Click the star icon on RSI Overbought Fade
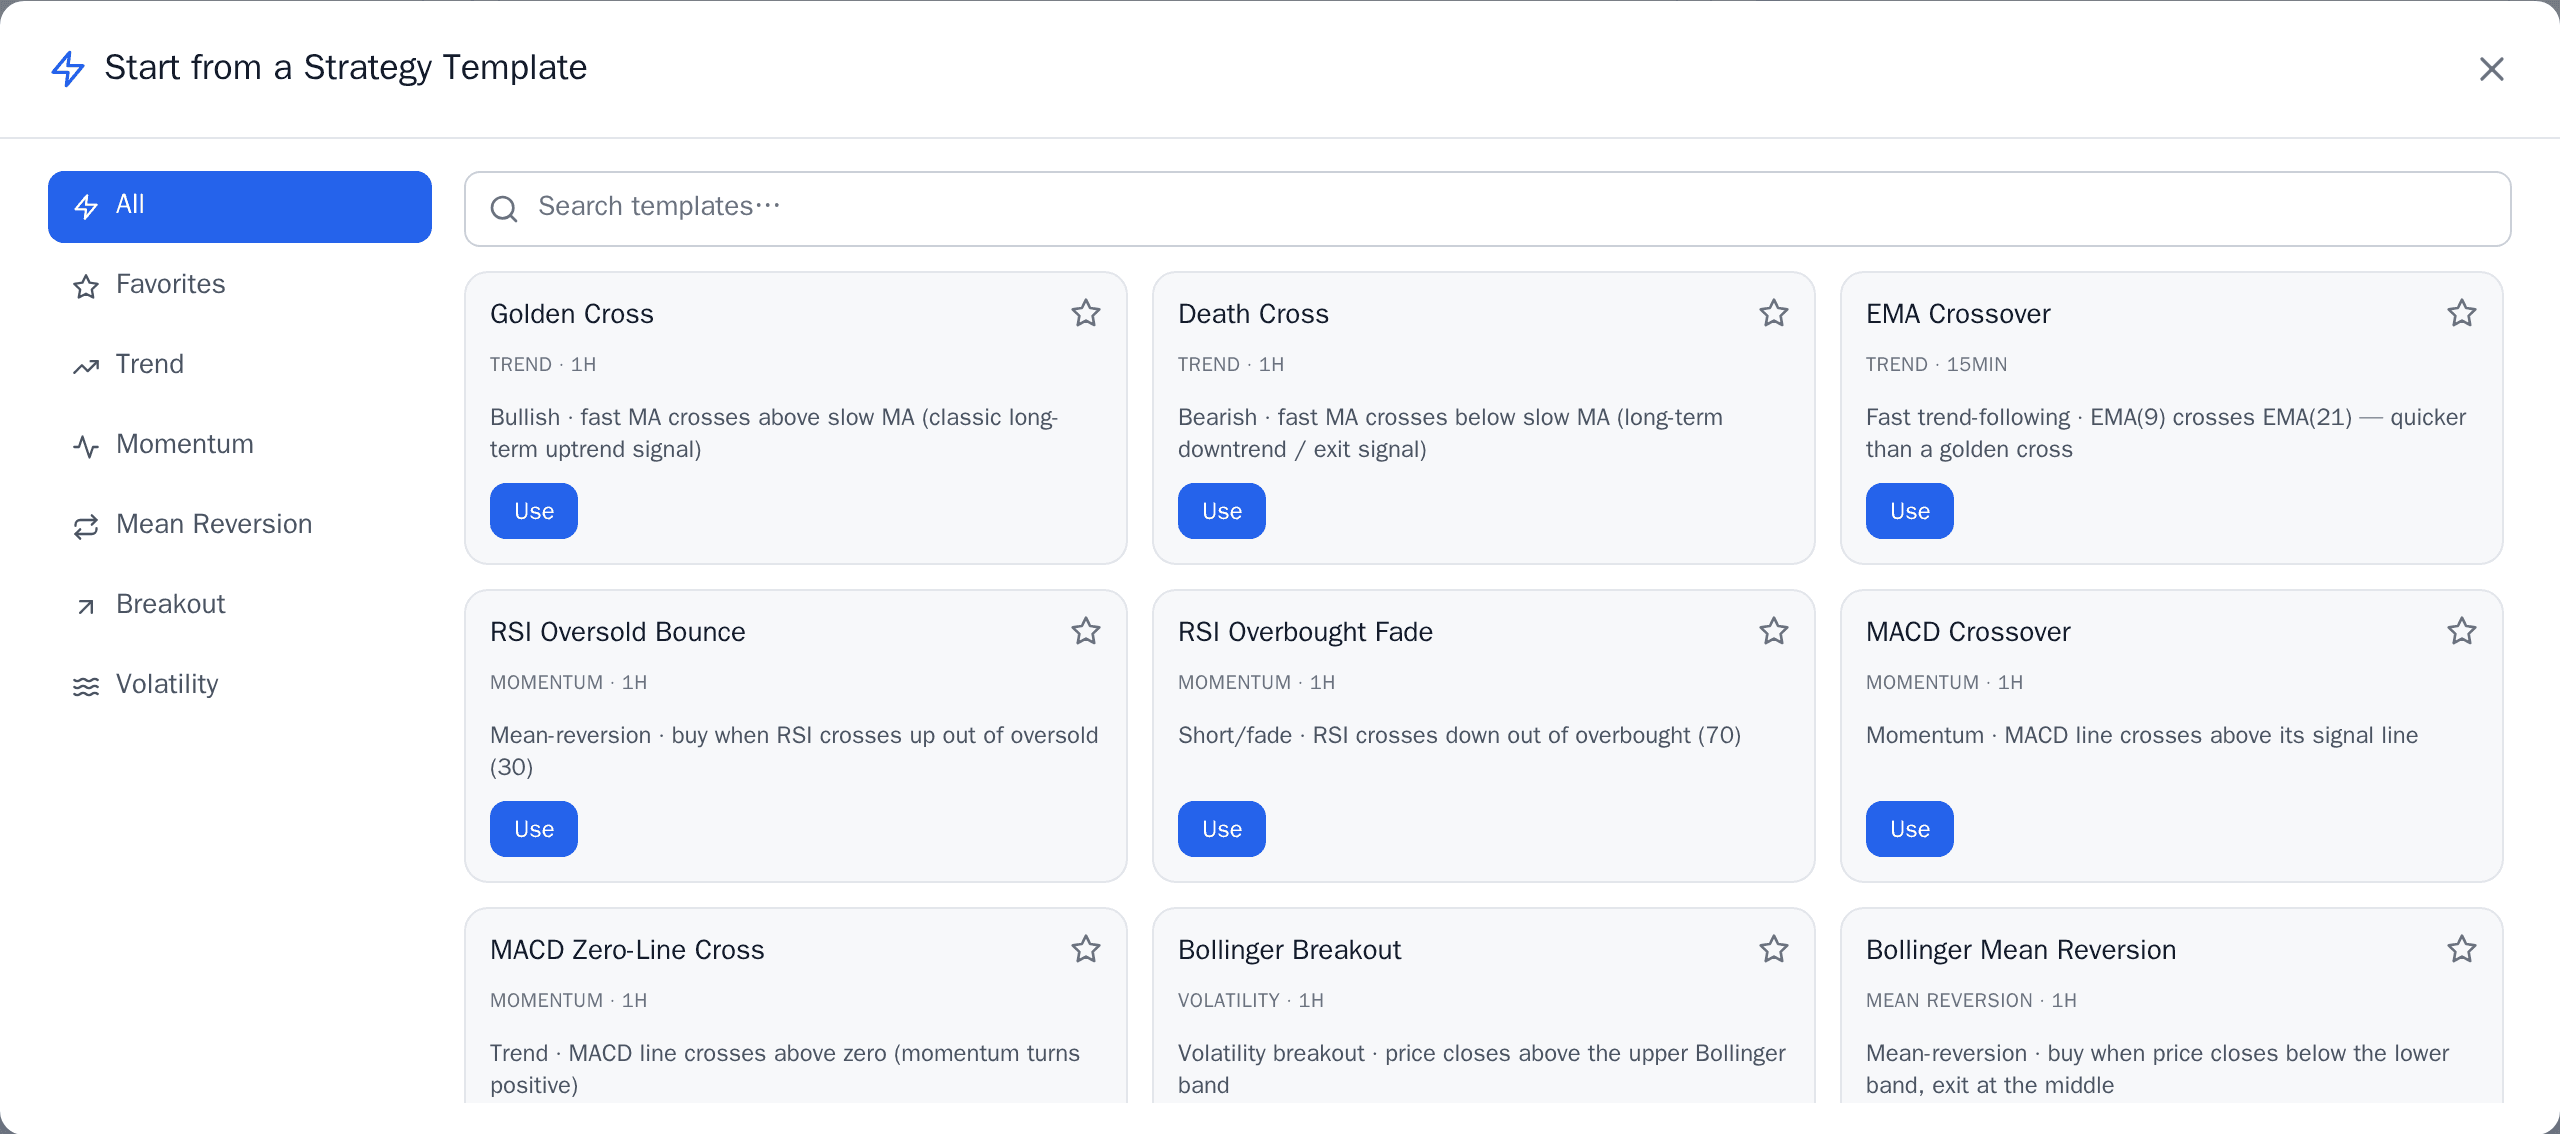The width and height of the screenshot is (2560, 1134). [x=1774, y=631]
